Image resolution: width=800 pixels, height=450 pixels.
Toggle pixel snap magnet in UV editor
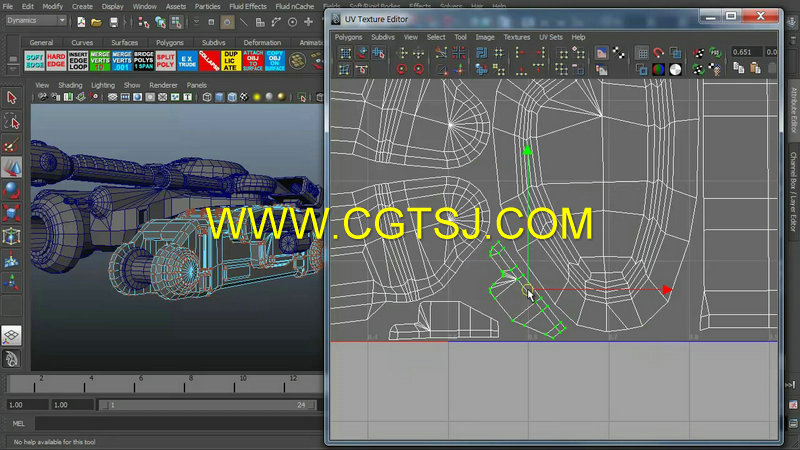[659, 53]
